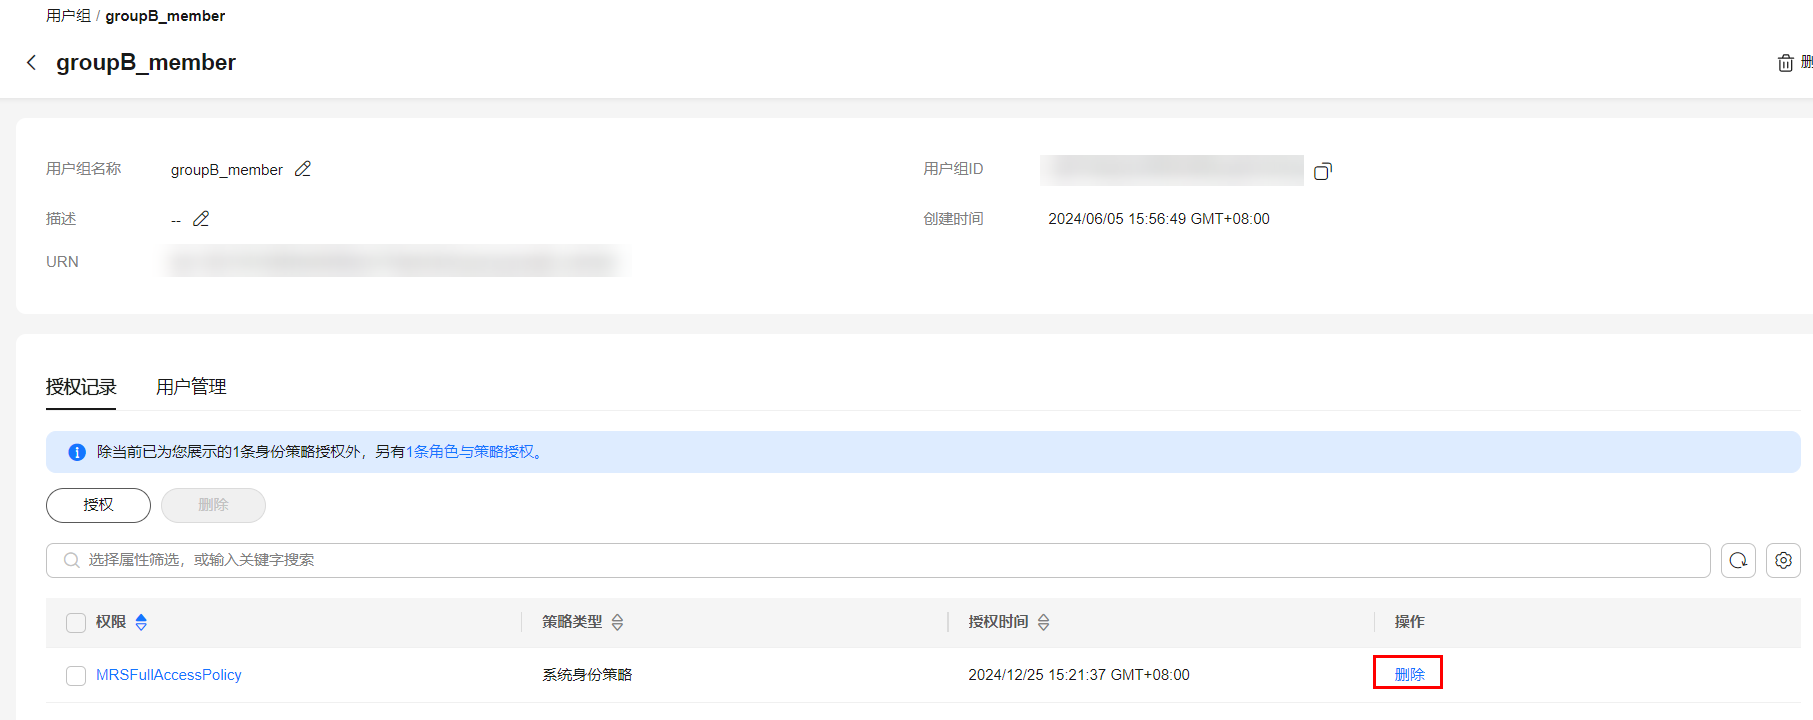The height and width of the screenshot is (720, 1813).
Task: Open table column settings gear
Action: coord(1783,560)
